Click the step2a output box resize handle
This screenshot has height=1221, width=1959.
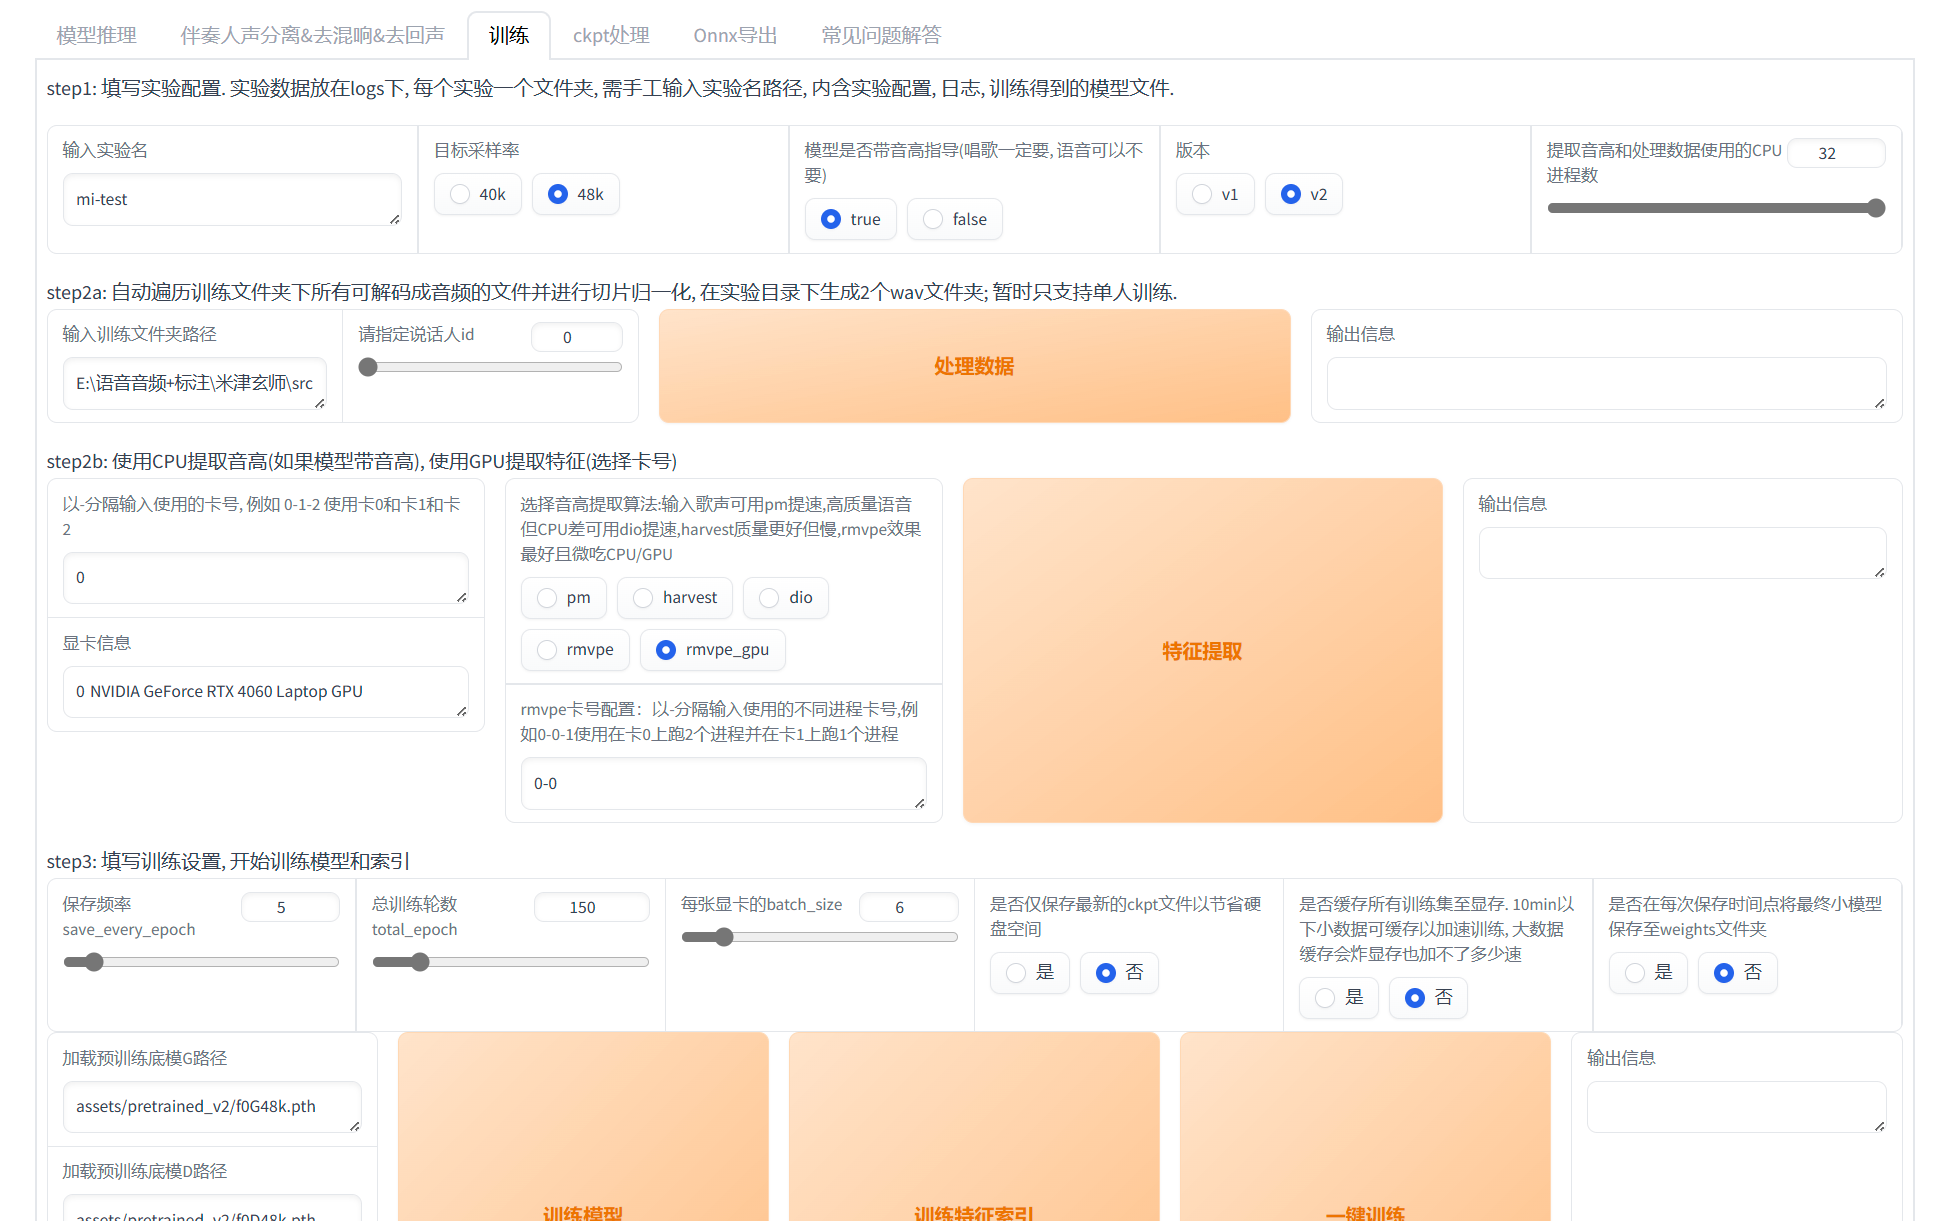pos(1879,403)
